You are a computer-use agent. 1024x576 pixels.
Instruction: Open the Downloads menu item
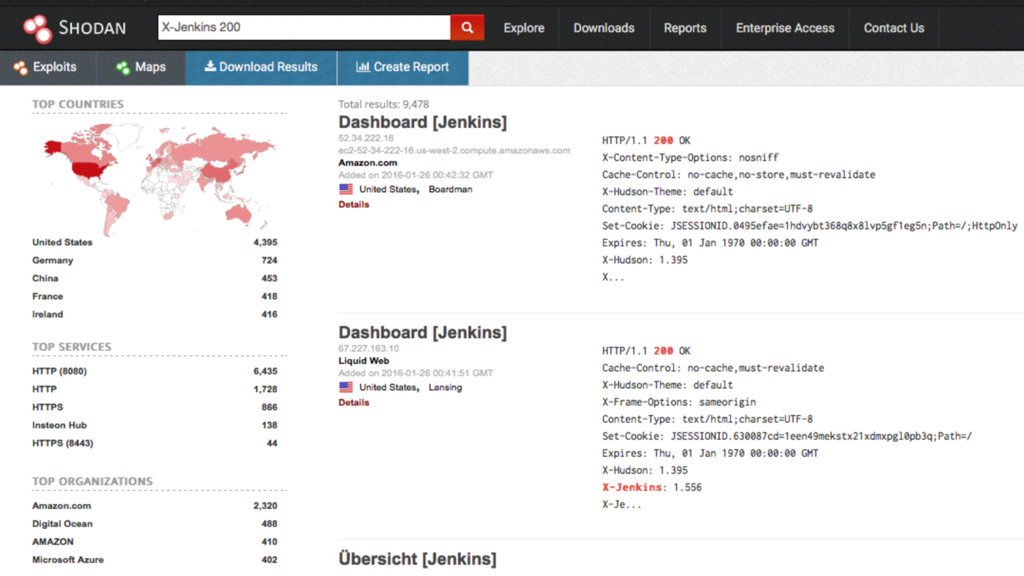(604, 28)
